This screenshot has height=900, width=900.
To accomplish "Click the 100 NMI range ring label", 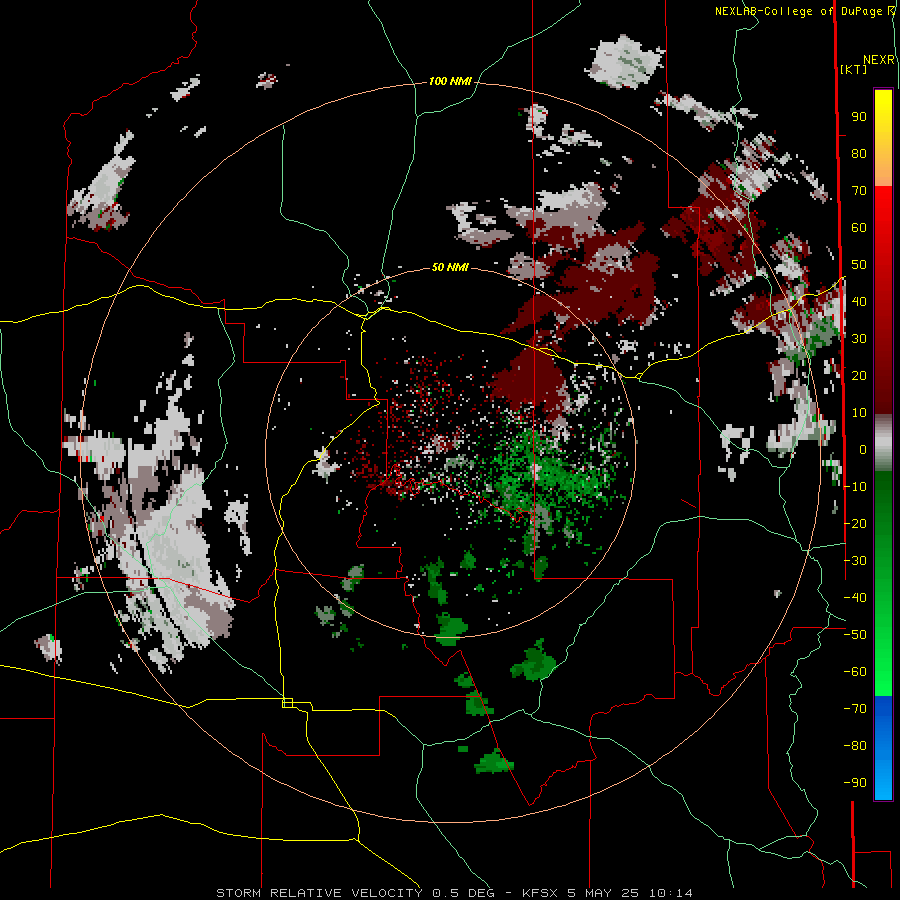I will coord(450,82).
